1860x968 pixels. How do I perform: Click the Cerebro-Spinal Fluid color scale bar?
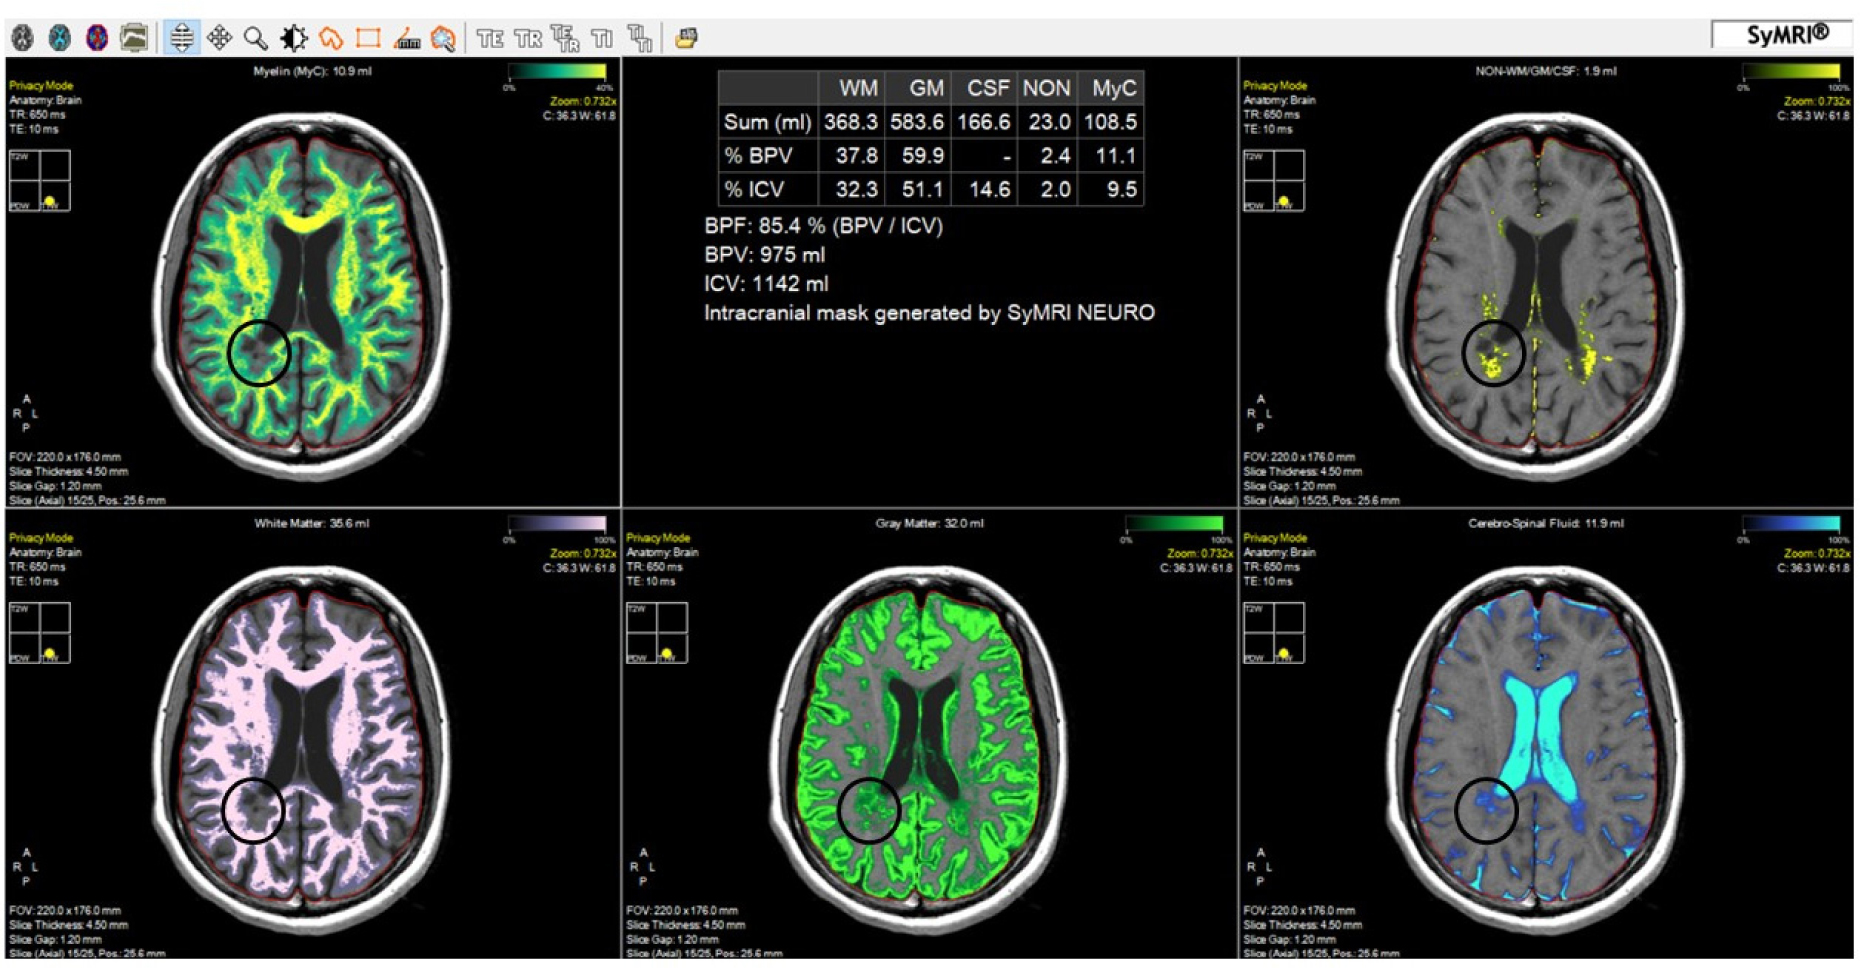tap(1790, 524)
